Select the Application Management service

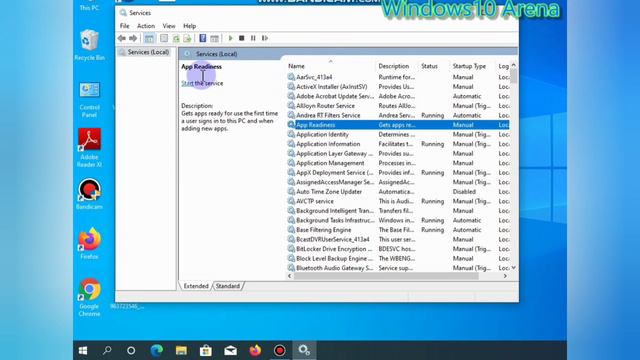tap(398, 163)
